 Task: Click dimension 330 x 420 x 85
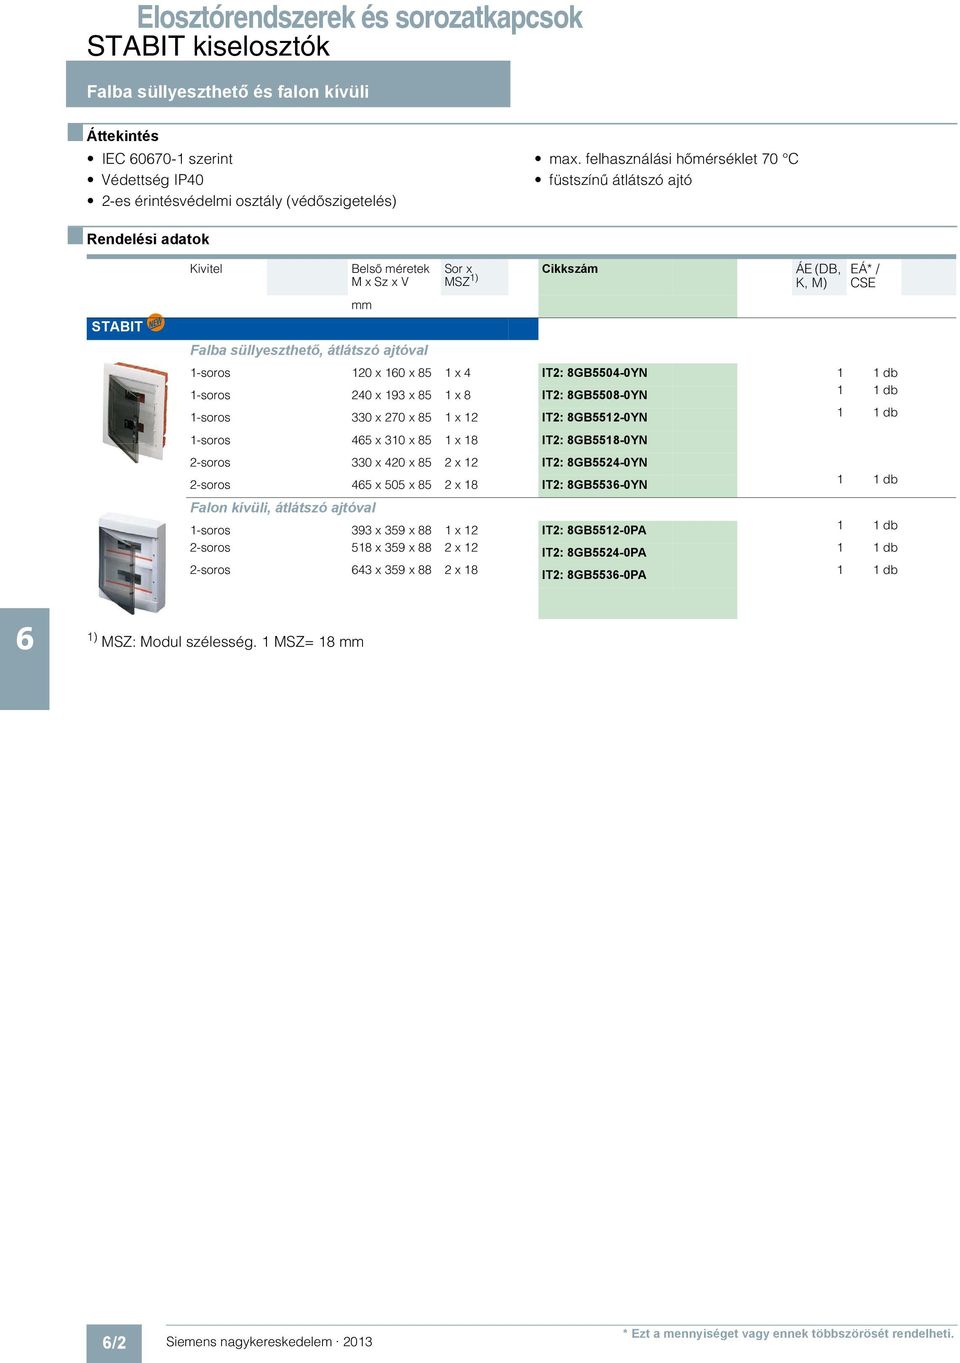tap(391, 463)
